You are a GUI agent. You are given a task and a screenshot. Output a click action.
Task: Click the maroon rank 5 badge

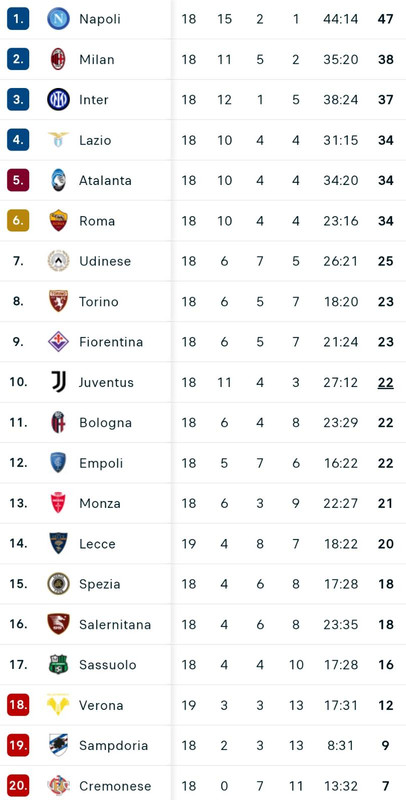pos(18,180)
